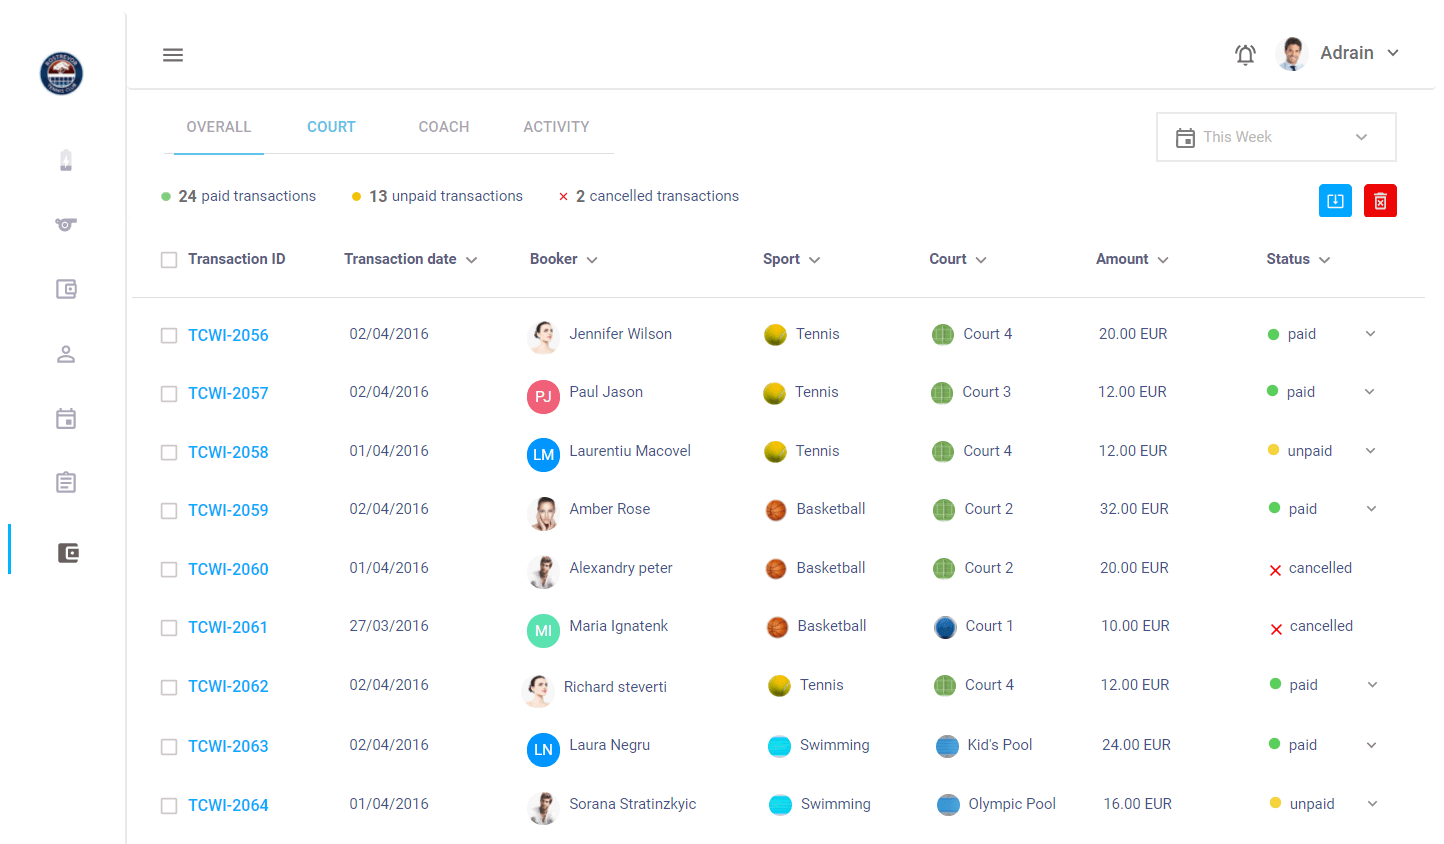Viewport: 1444px width, 844px height.
Task: Click 32.00 EUR amount cell
Action: [1134, 509]
